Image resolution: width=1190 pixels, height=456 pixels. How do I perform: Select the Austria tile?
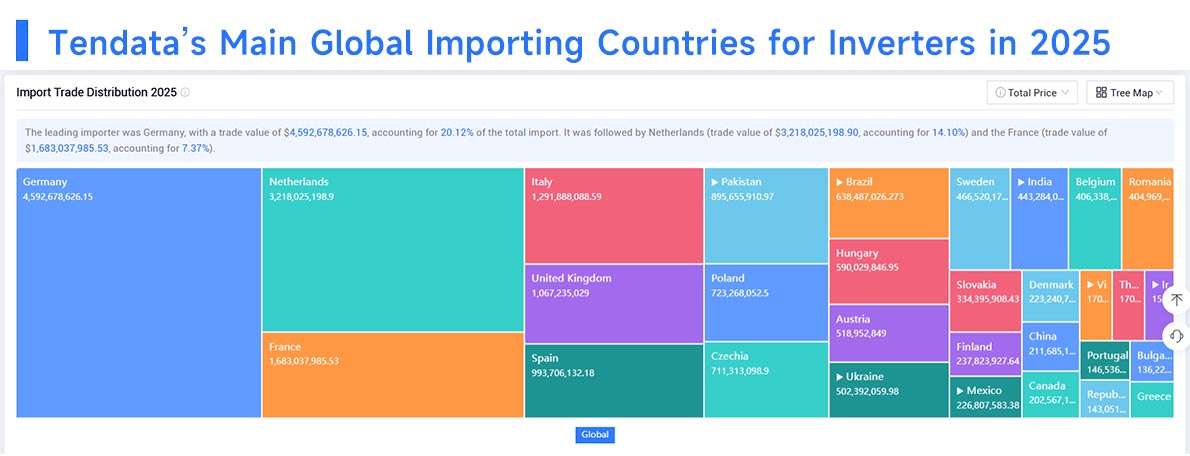pyautogui.click(x=889, y=333)
